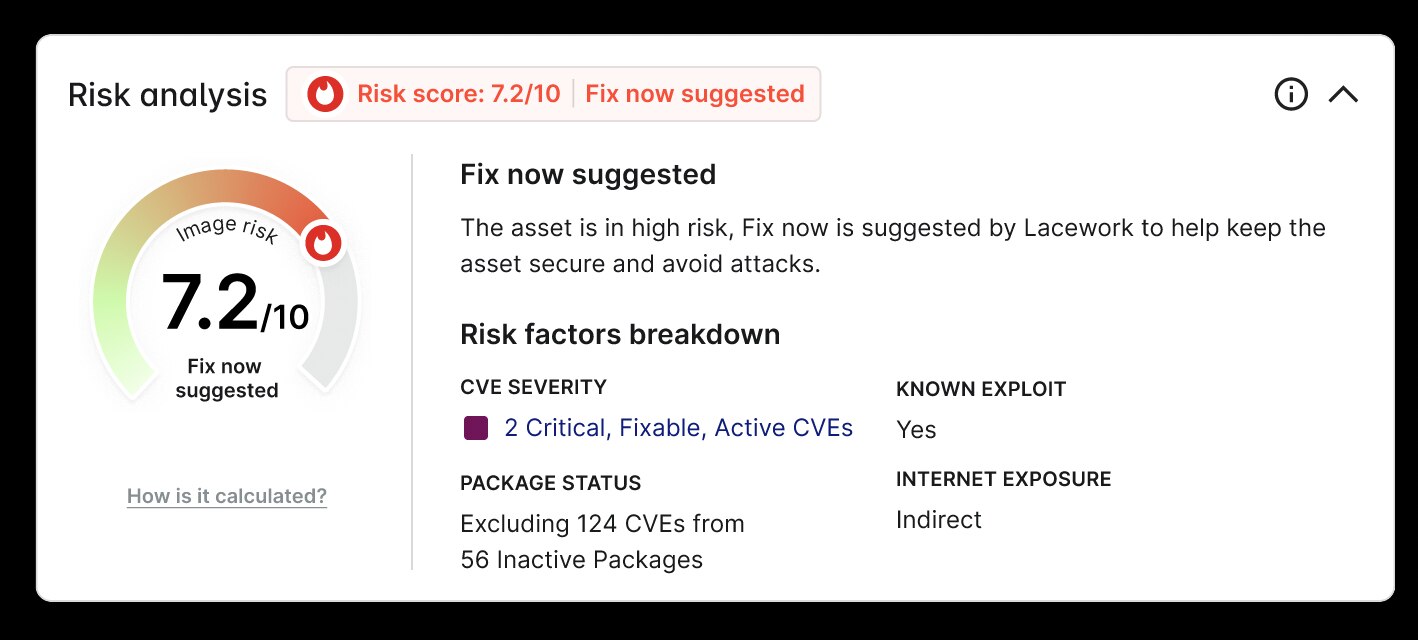The height and width of the screenshot is (640, 1418).
Task: Click the Excluding 124 CVEs text
Action: point(601,523)
